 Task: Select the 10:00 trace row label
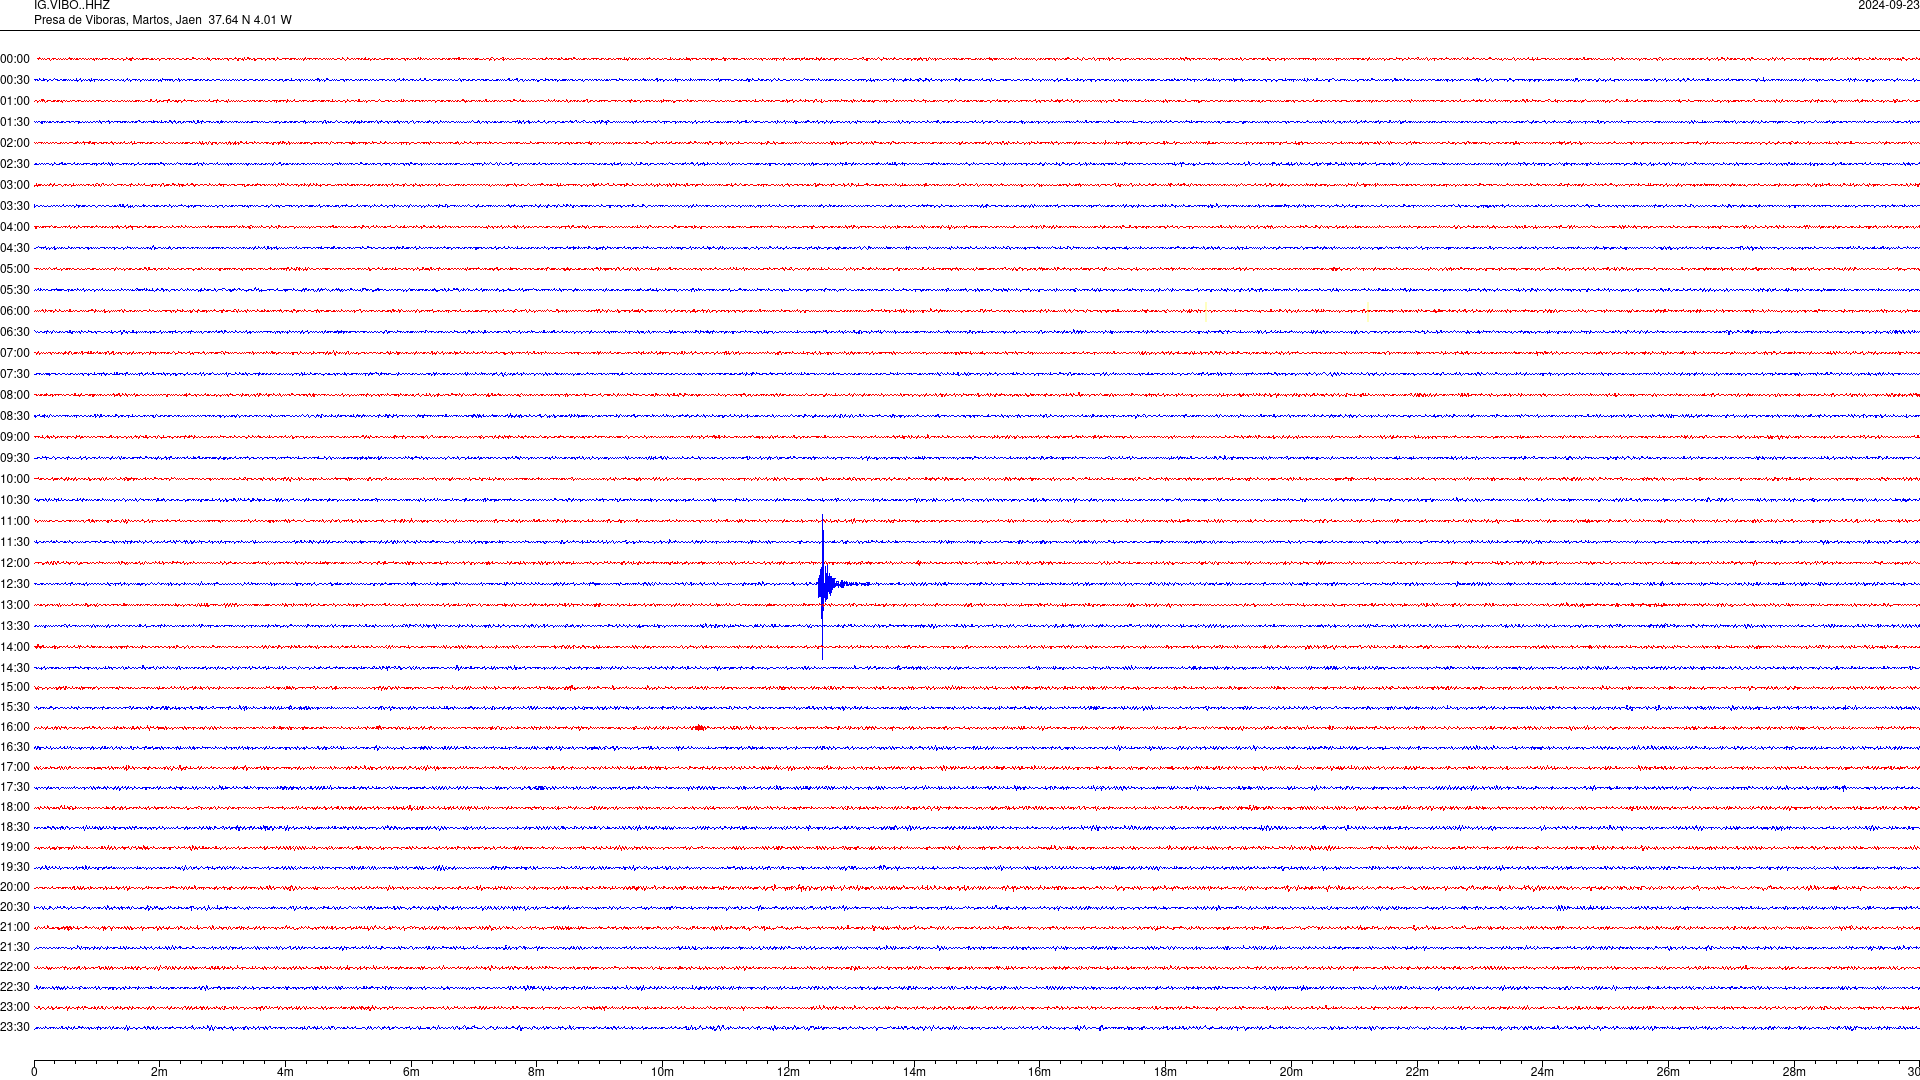coord(15,479)
